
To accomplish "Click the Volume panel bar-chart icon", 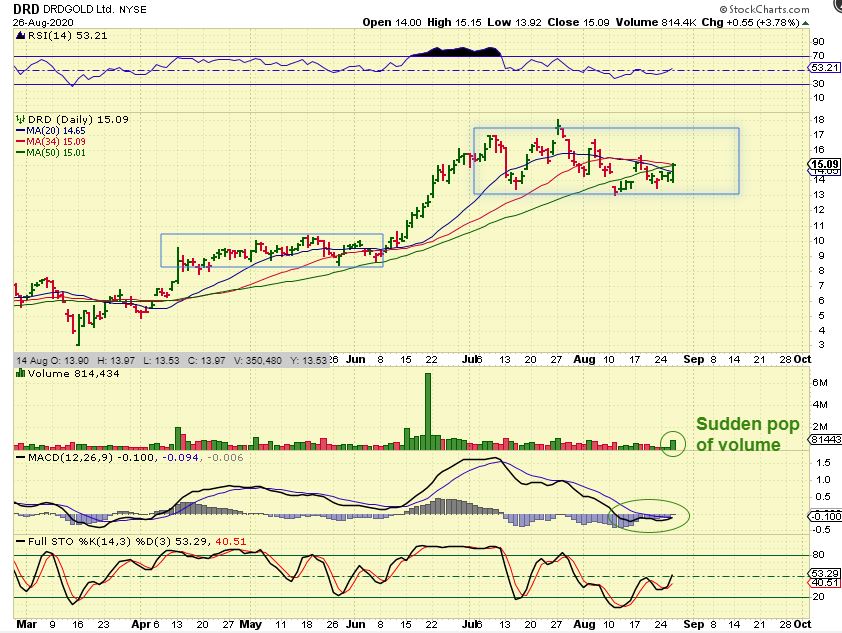I will 20,373.
